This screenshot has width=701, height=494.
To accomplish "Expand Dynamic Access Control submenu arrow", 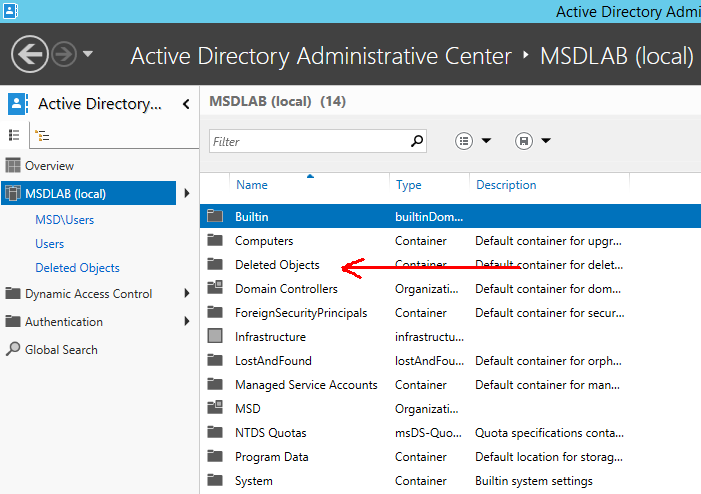I will (x=187, y=294).
